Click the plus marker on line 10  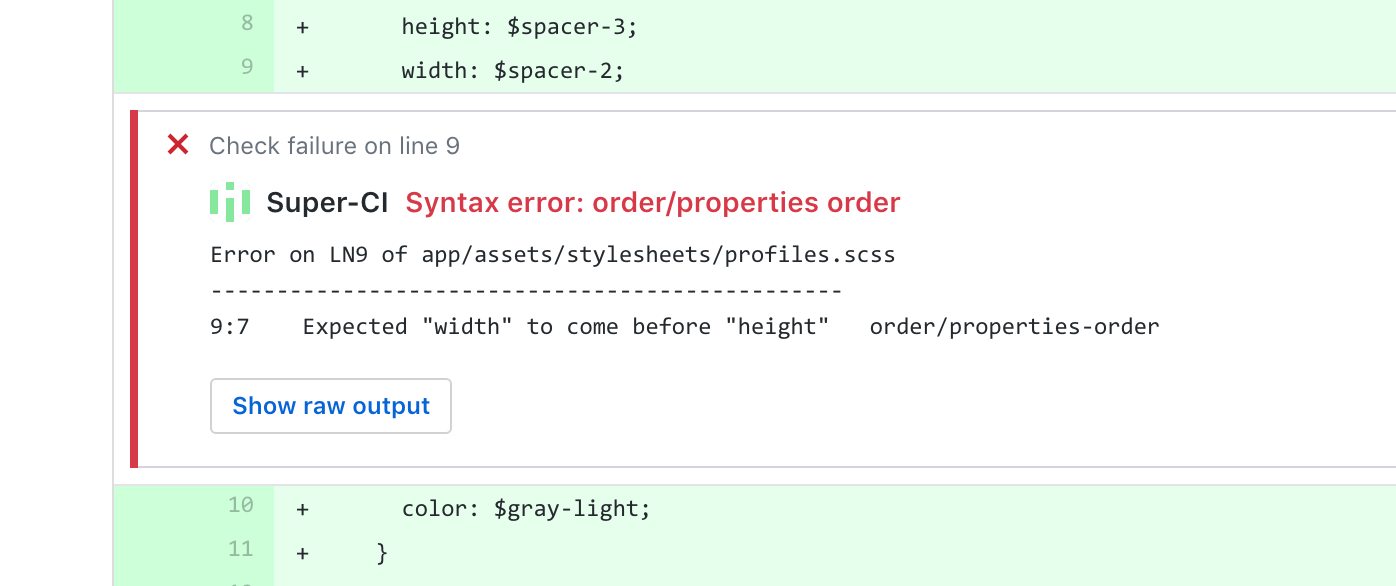tap(301, 508)
